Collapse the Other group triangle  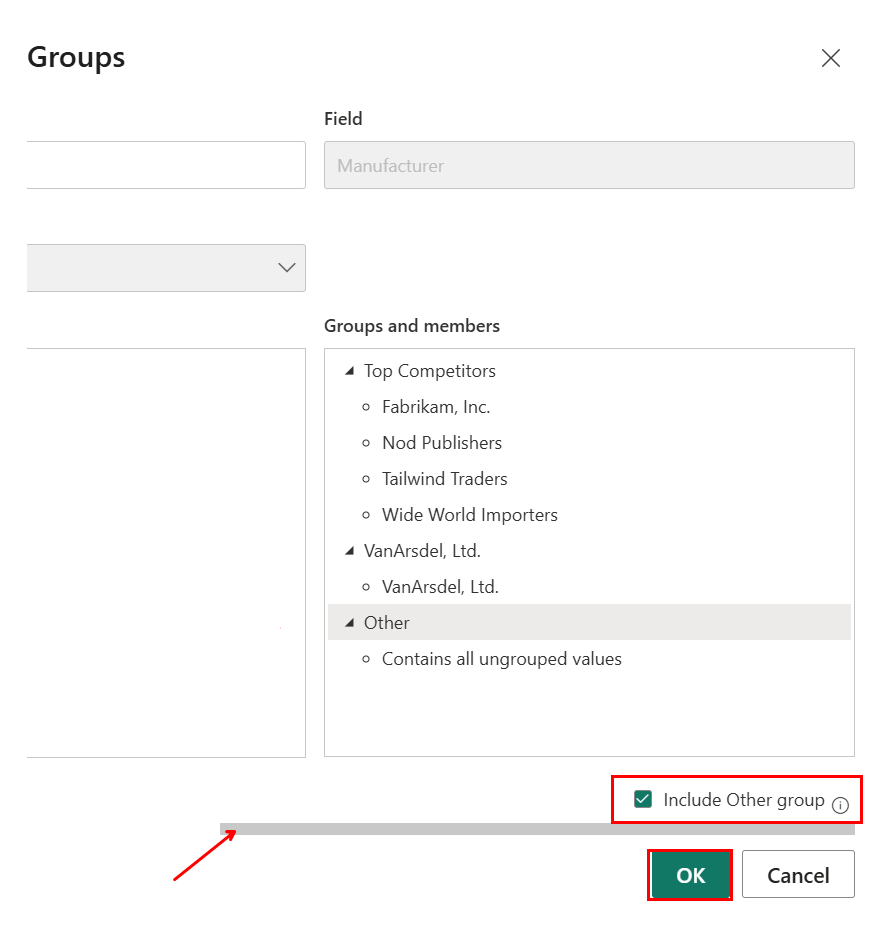point(349,623)
